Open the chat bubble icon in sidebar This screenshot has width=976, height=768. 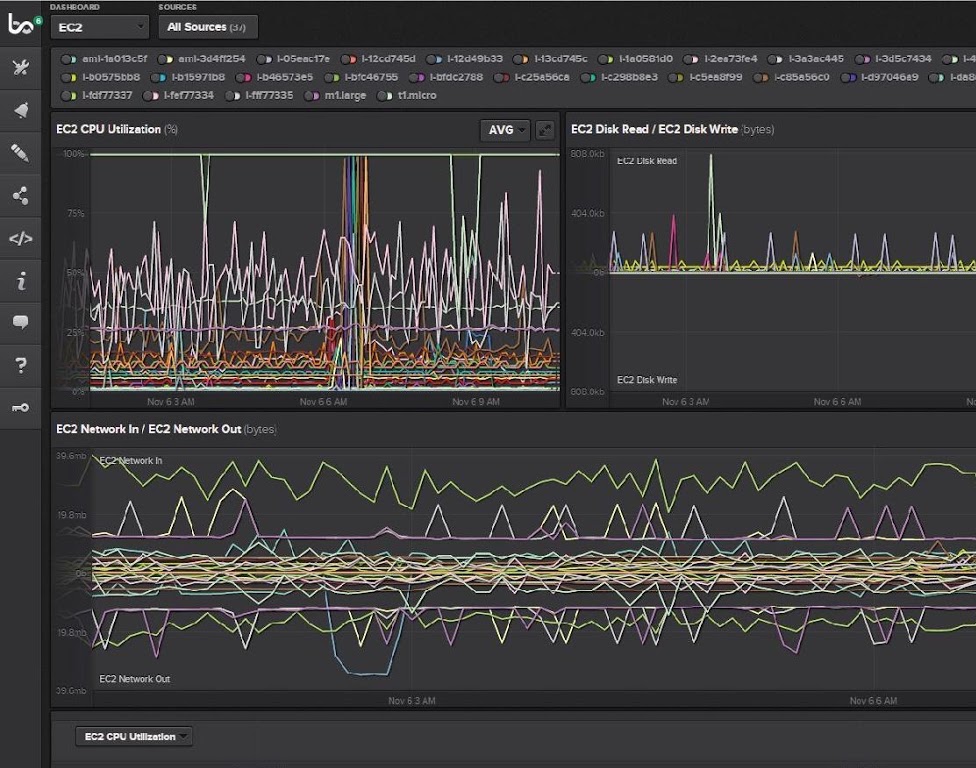pyautogui.click(x=21, y=322)
